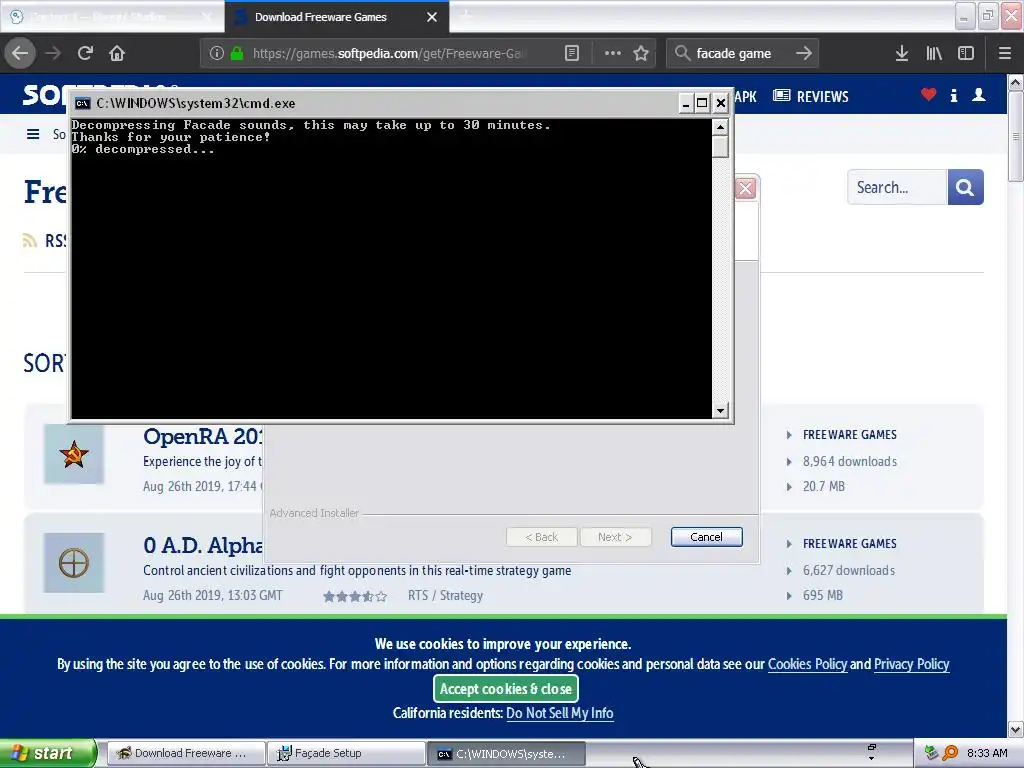Accept cookies & close banner
Image resolution: width=1024 pixels, height=768 pixels.
pos(505,689)
